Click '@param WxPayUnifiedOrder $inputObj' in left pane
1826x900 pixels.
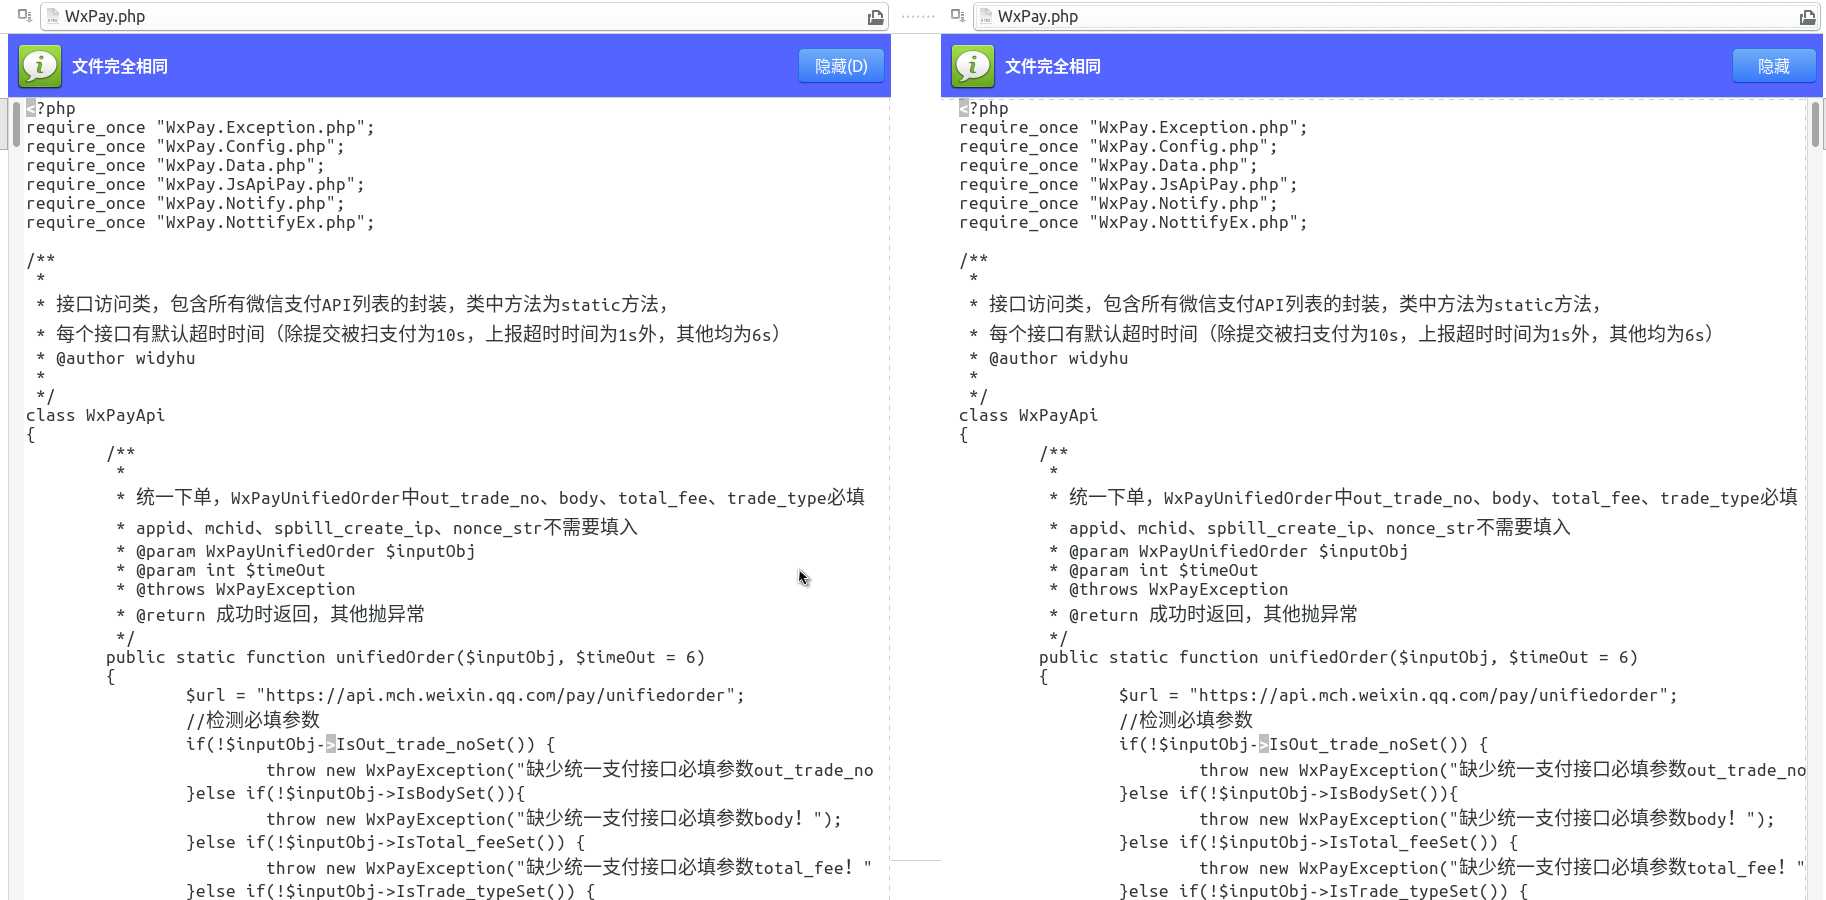pos(305,551)
